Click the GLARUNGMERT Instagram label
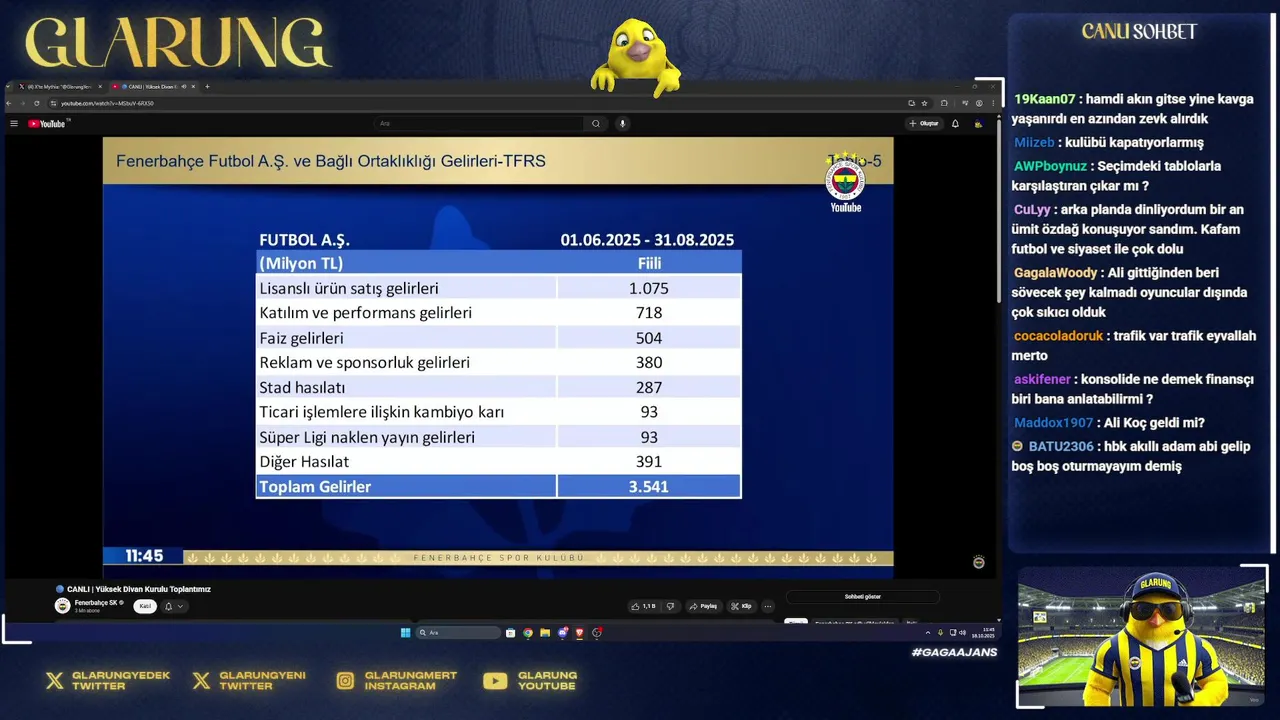This screenshot has height=720, width=1280. point(411,681)
